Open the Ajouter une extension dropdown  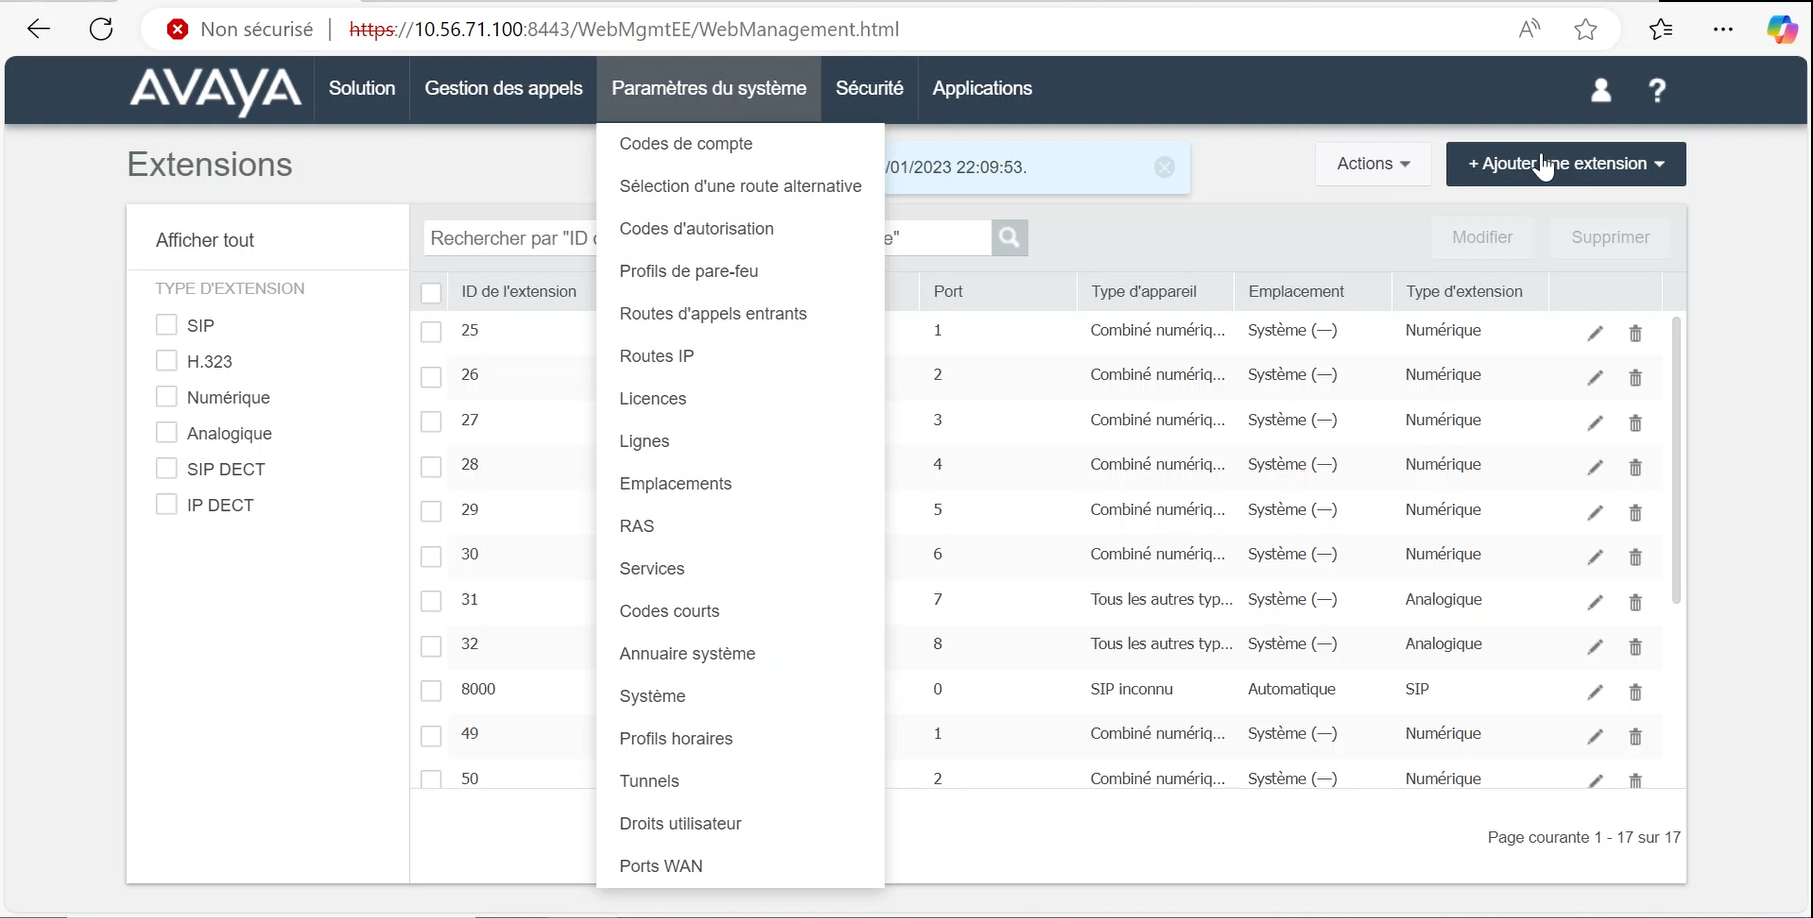[1566, 164]
